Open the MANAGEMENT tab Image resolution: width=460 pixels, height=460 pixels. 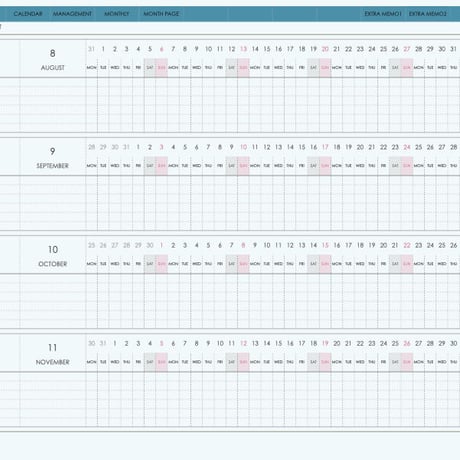pyautogui.click(x=72, y=14)
